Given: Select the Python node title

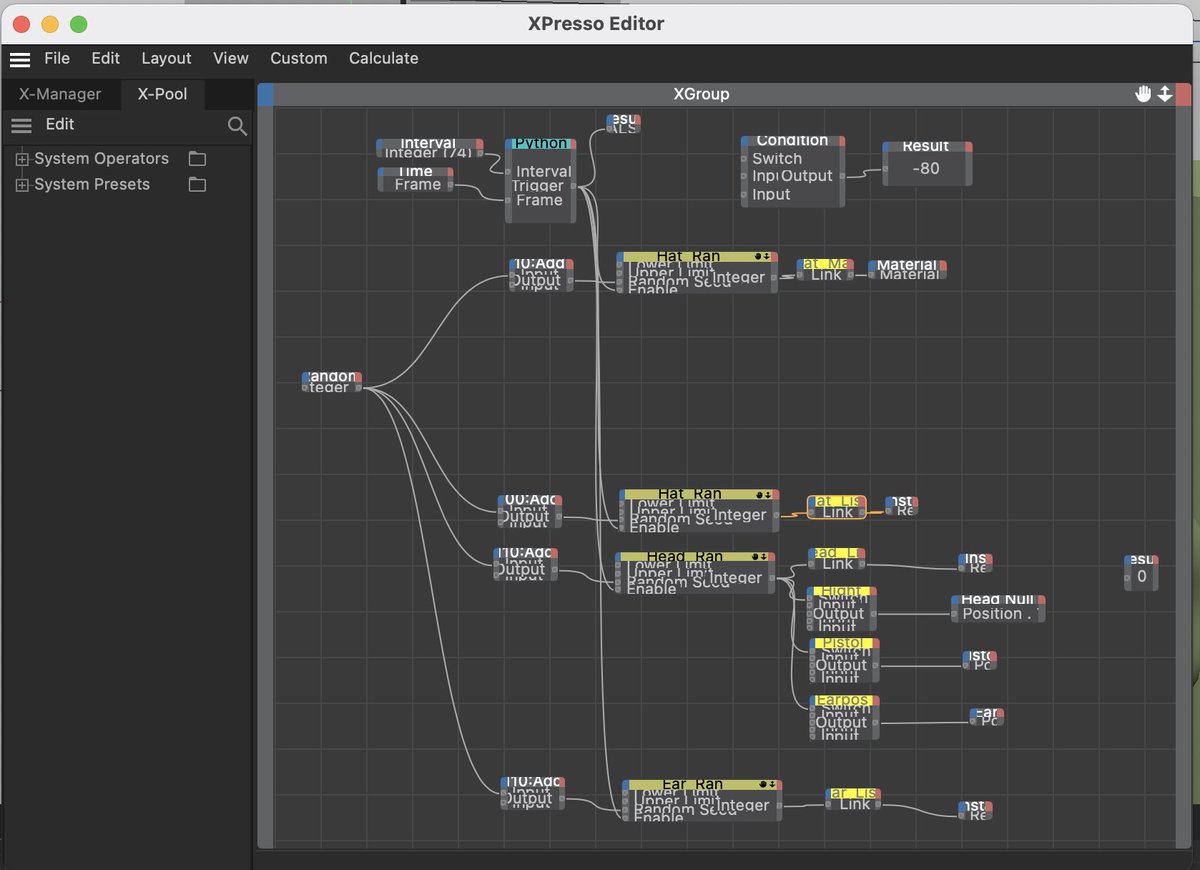Looking at the screenshot, I should tap(541, 144).
